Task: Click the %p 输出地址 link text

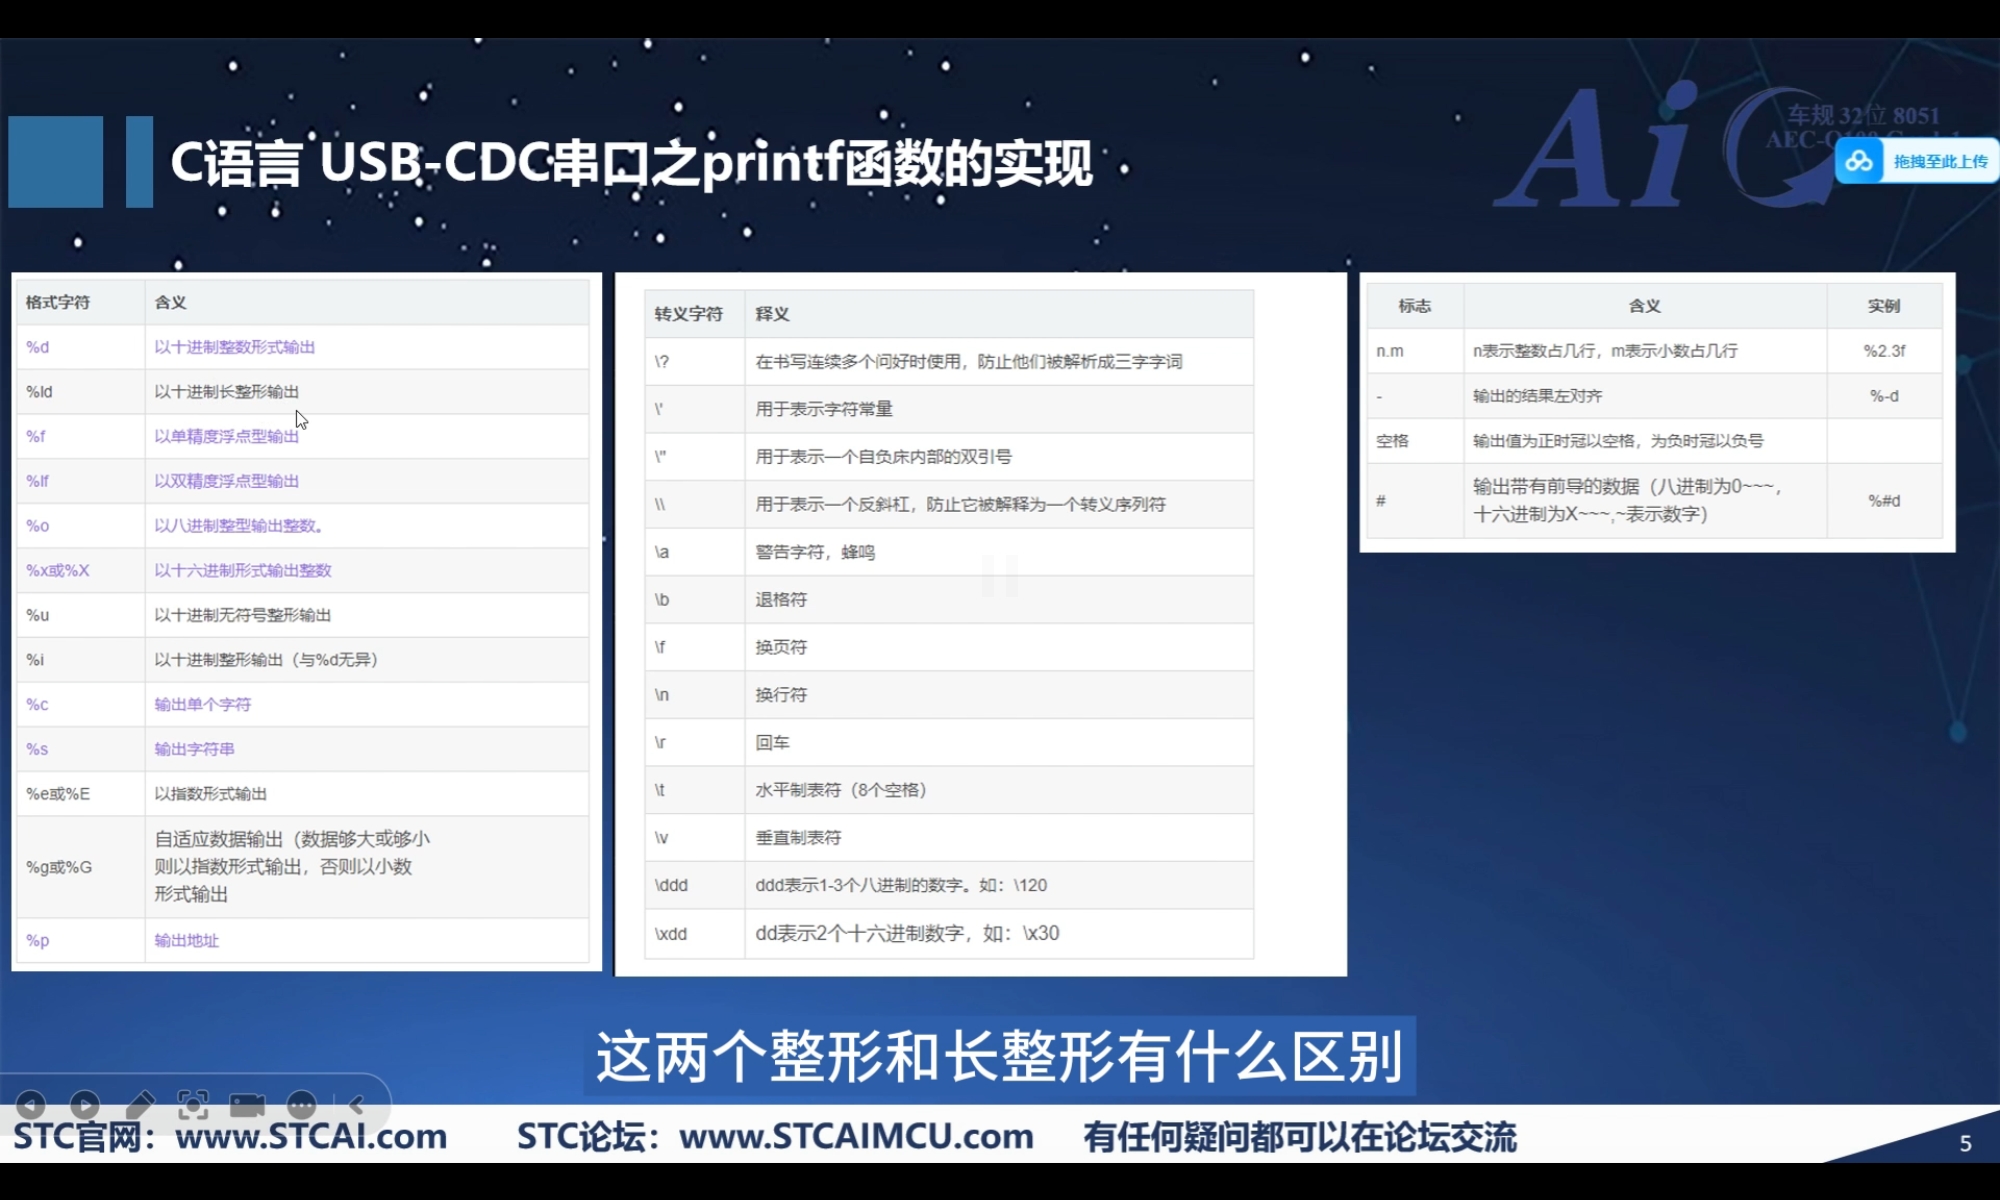Action: [186, 940]
